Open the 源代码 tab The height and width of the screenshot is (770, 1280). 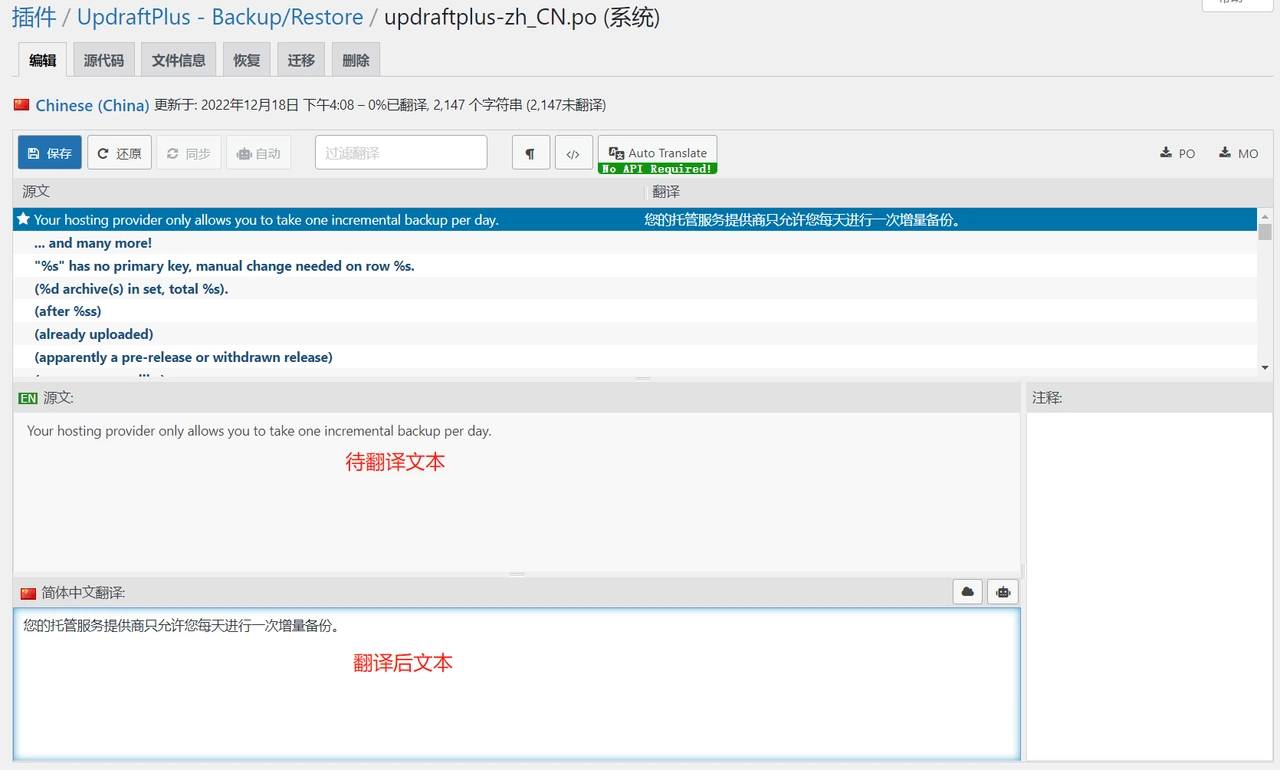click(x=104, y=60)
